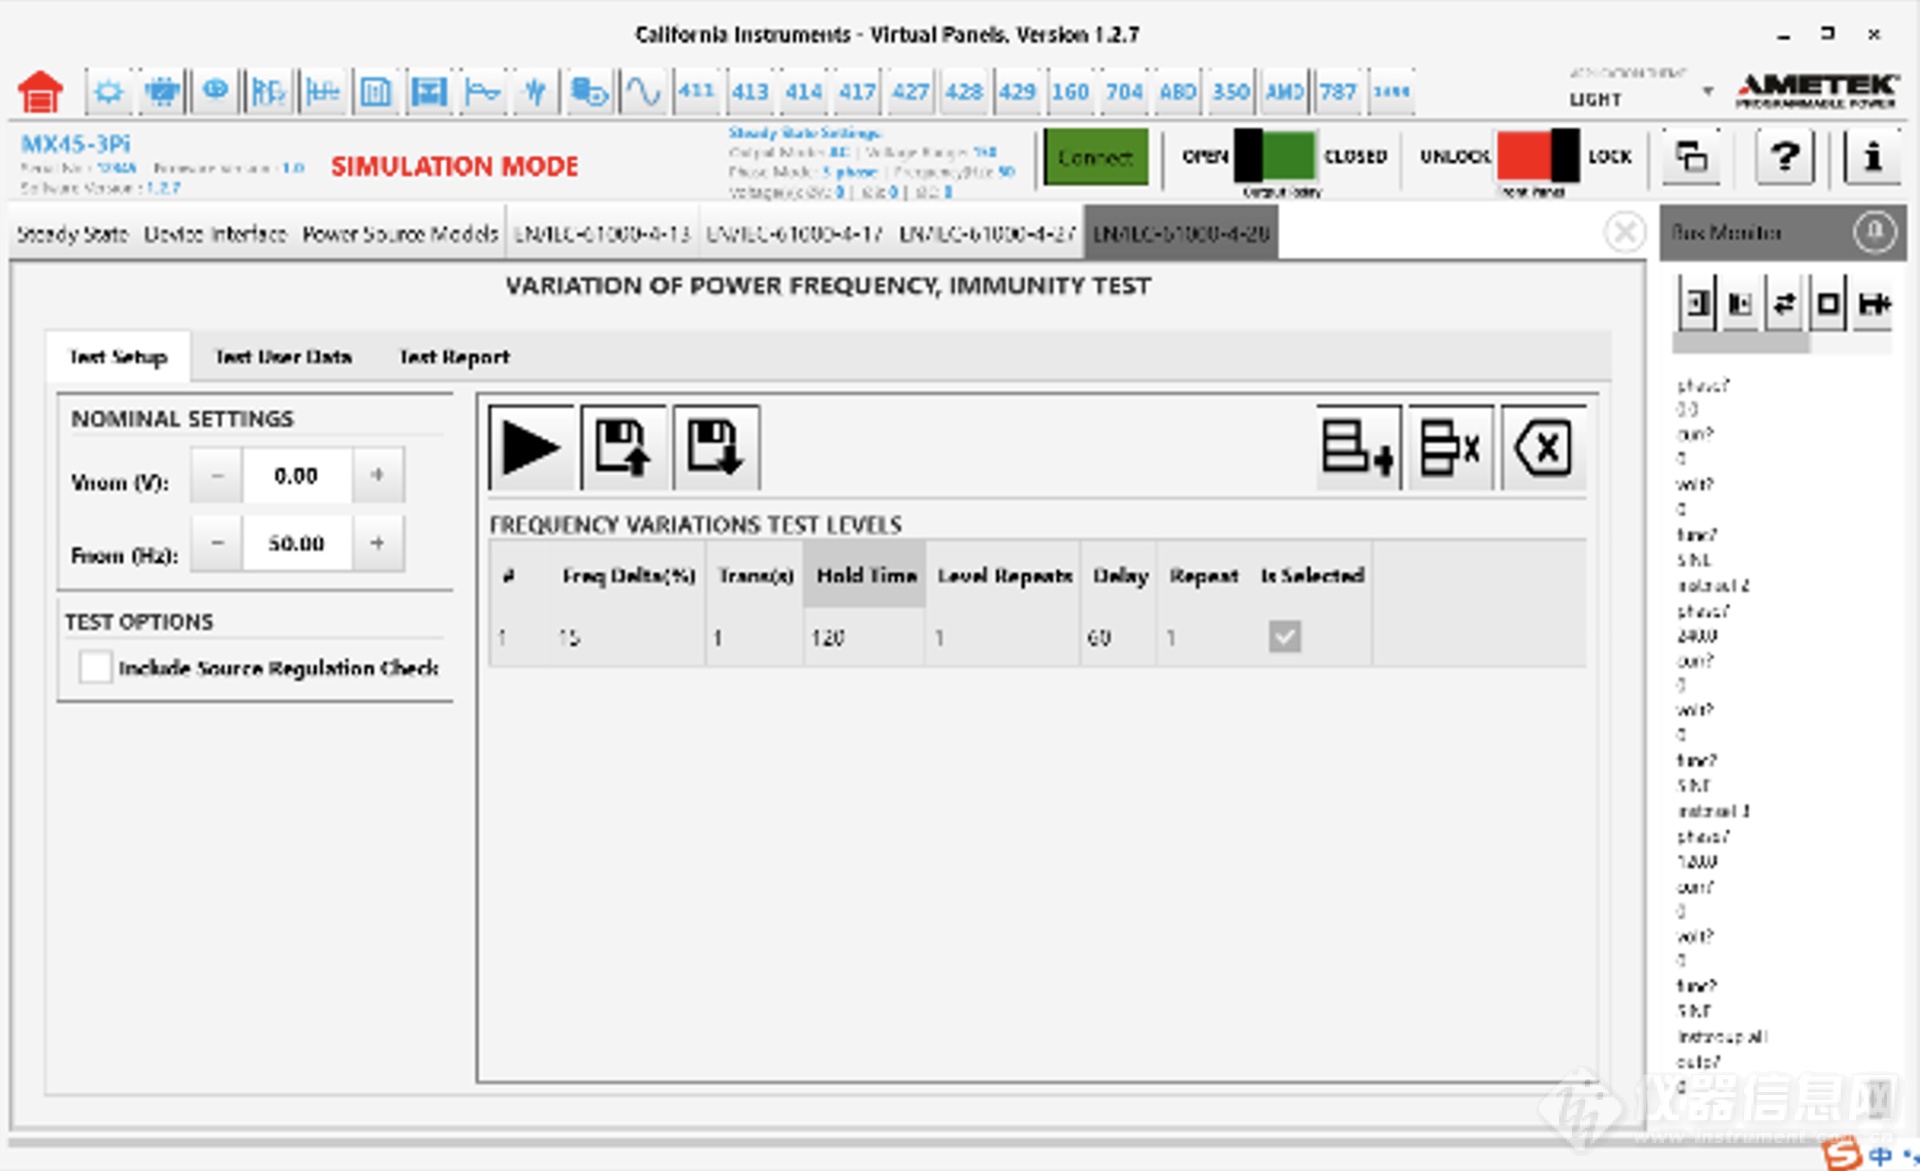The width and height of the screenshot is (1920, 1171).
Task: Click the eye-shaped monitor toolbar icon
Action: (215, 92)
